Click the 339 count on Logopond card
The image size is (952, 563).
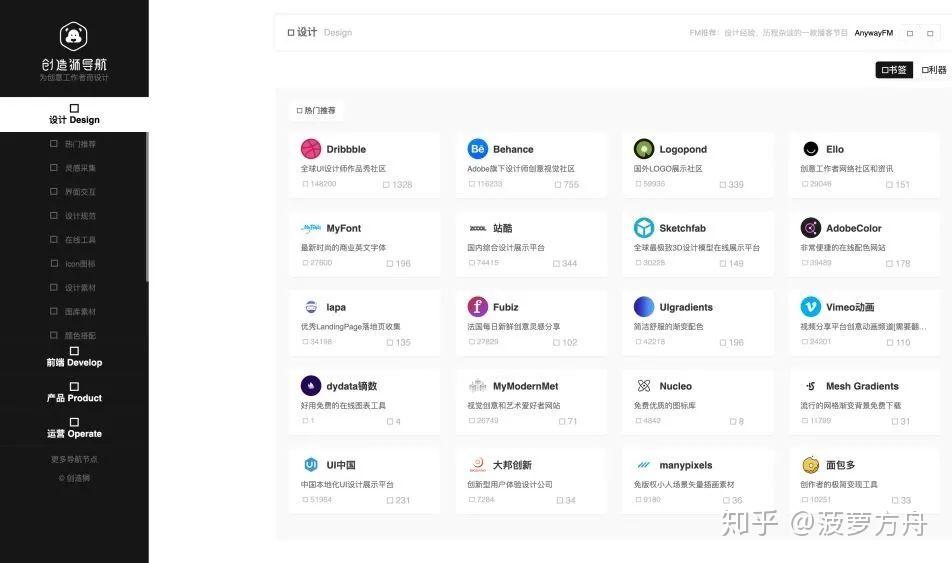pyautogui.click(x=732, y=185)
